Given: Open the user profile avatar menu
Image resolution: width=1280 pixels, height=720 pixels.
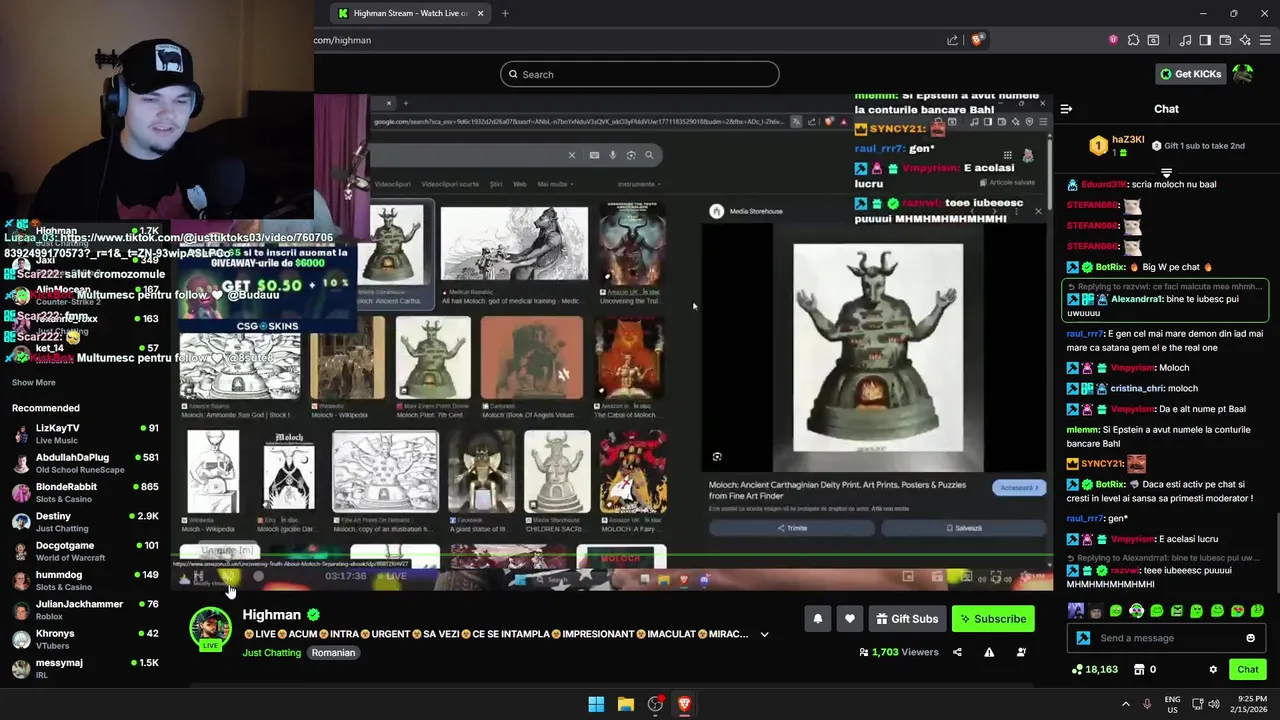Looking at the screenshot, I should [1243, 73].
